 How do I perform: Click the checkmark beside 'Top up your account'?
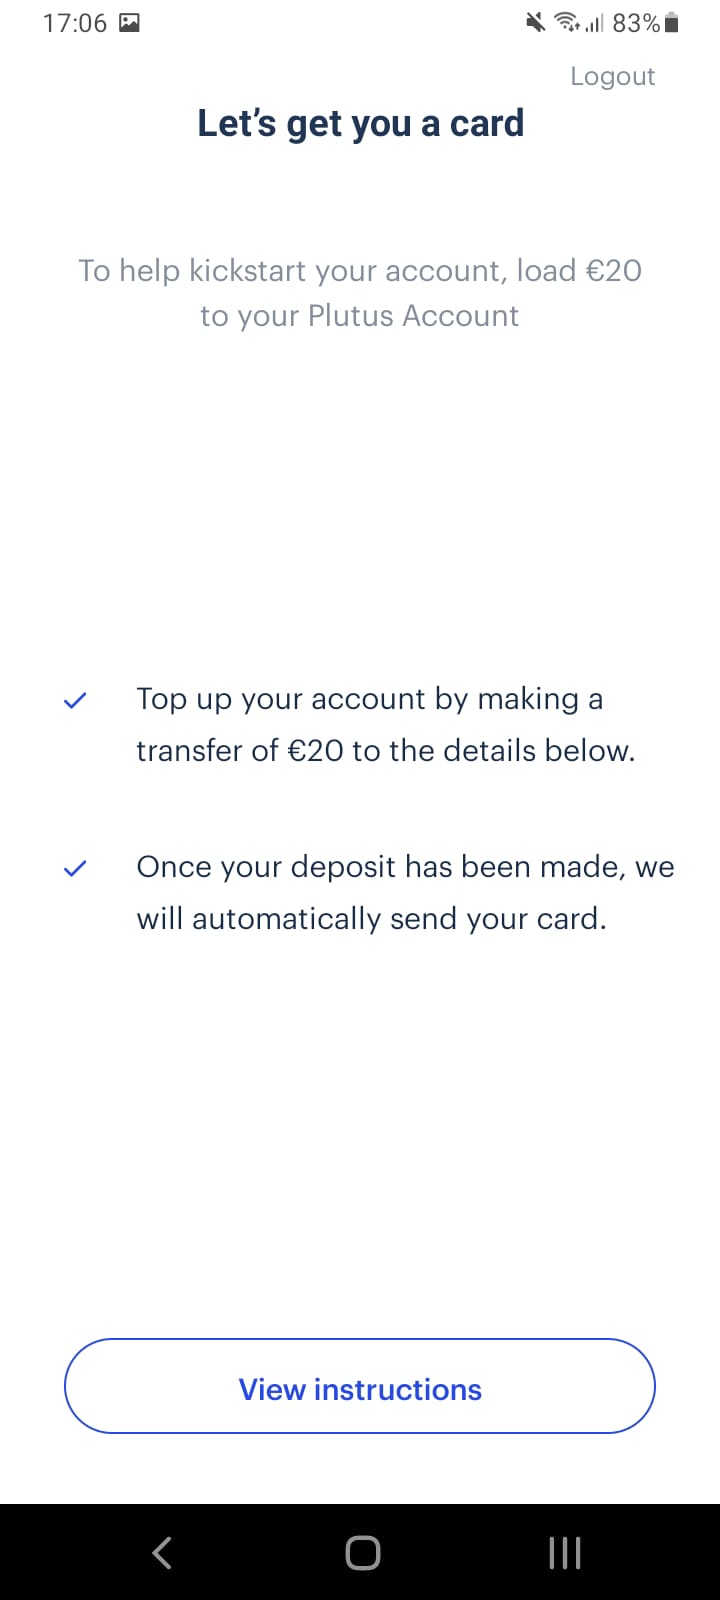pyautogui.click(x=75, y=701)
